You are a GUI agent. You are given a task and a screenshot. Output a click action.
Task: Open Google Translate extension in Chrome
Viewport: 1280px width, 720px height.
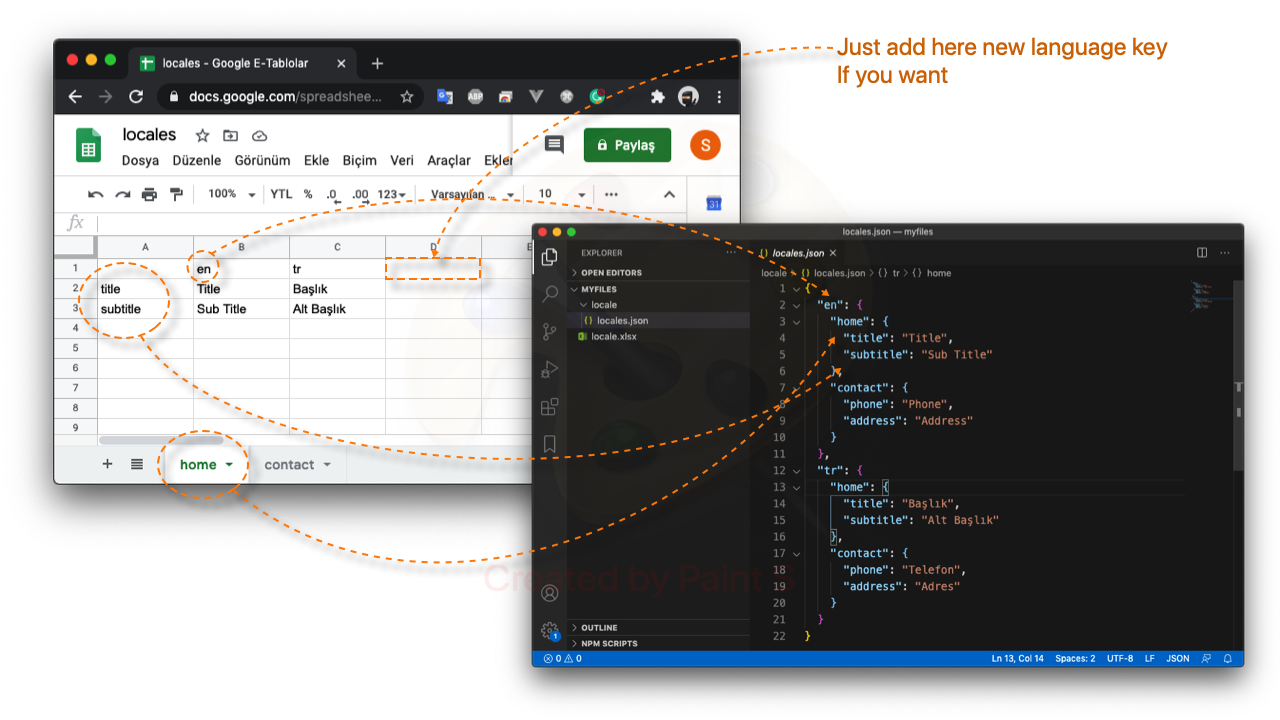point(445,97)
